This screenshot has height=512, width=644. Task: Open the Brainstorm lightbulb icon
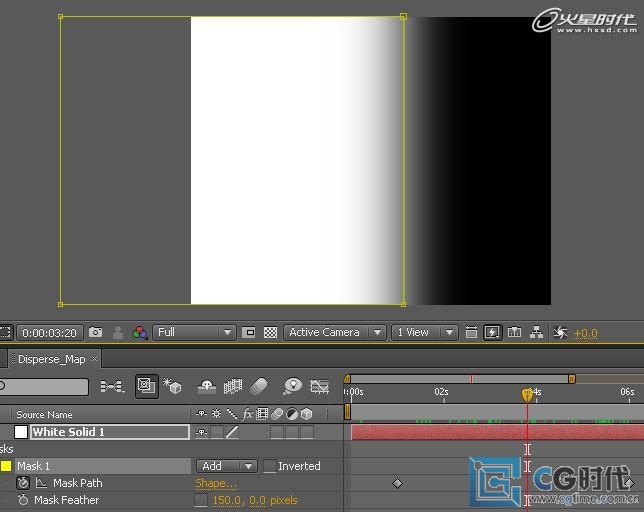292,386
